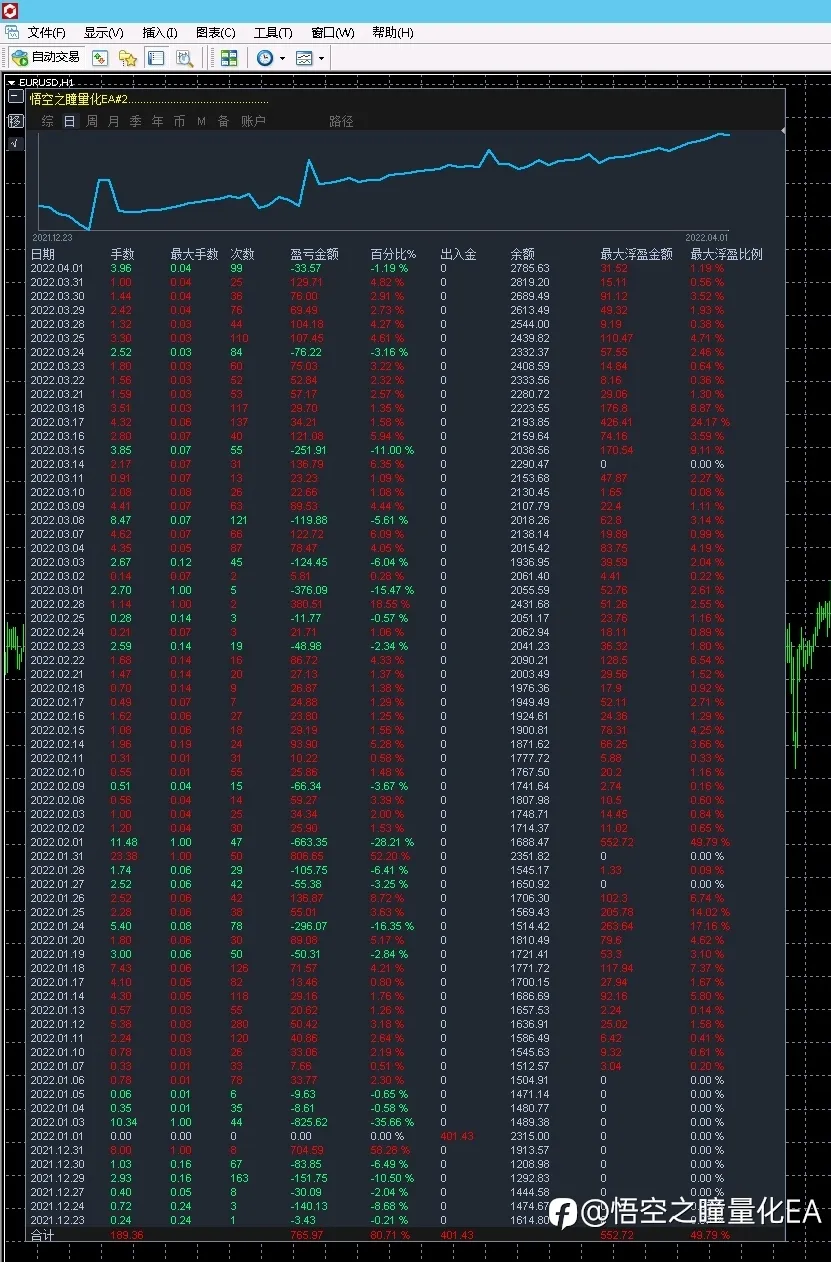Click total percentage 80.71 %
Viewport: 831px width, 1262px height.
point(392,1235)
